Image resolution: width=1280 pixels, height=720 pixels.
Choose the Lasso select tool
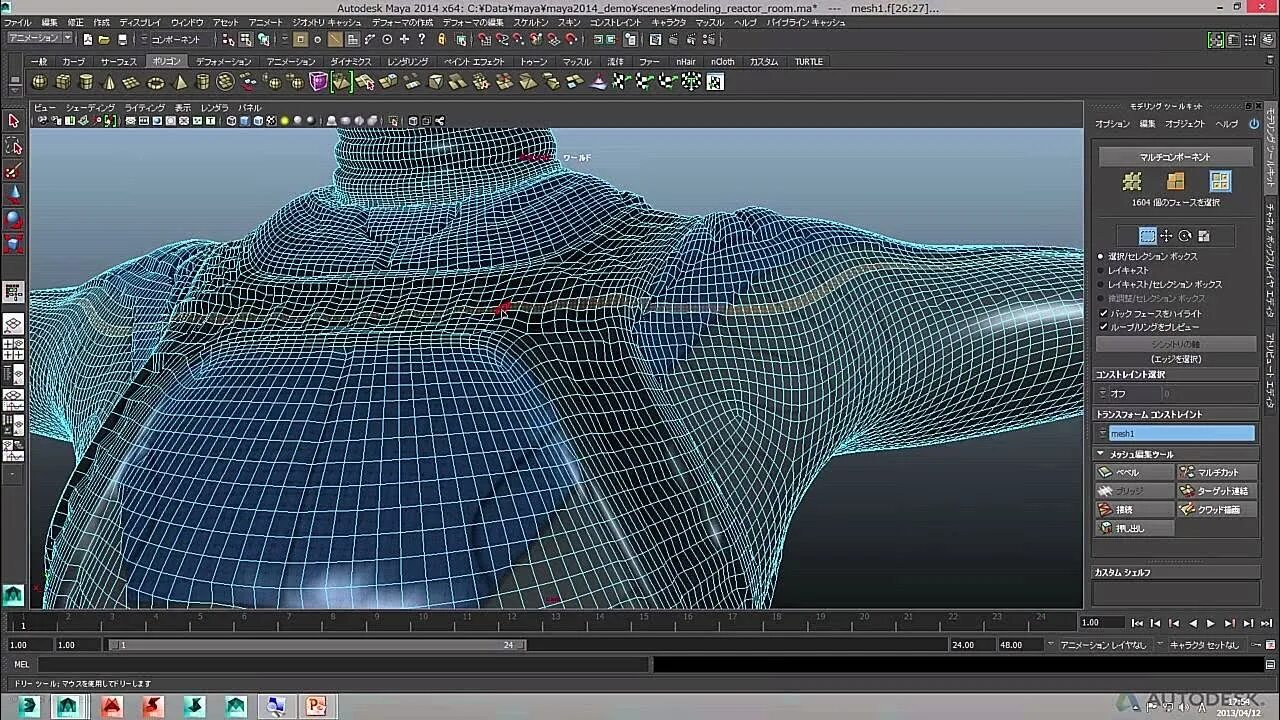click(13, 146)
